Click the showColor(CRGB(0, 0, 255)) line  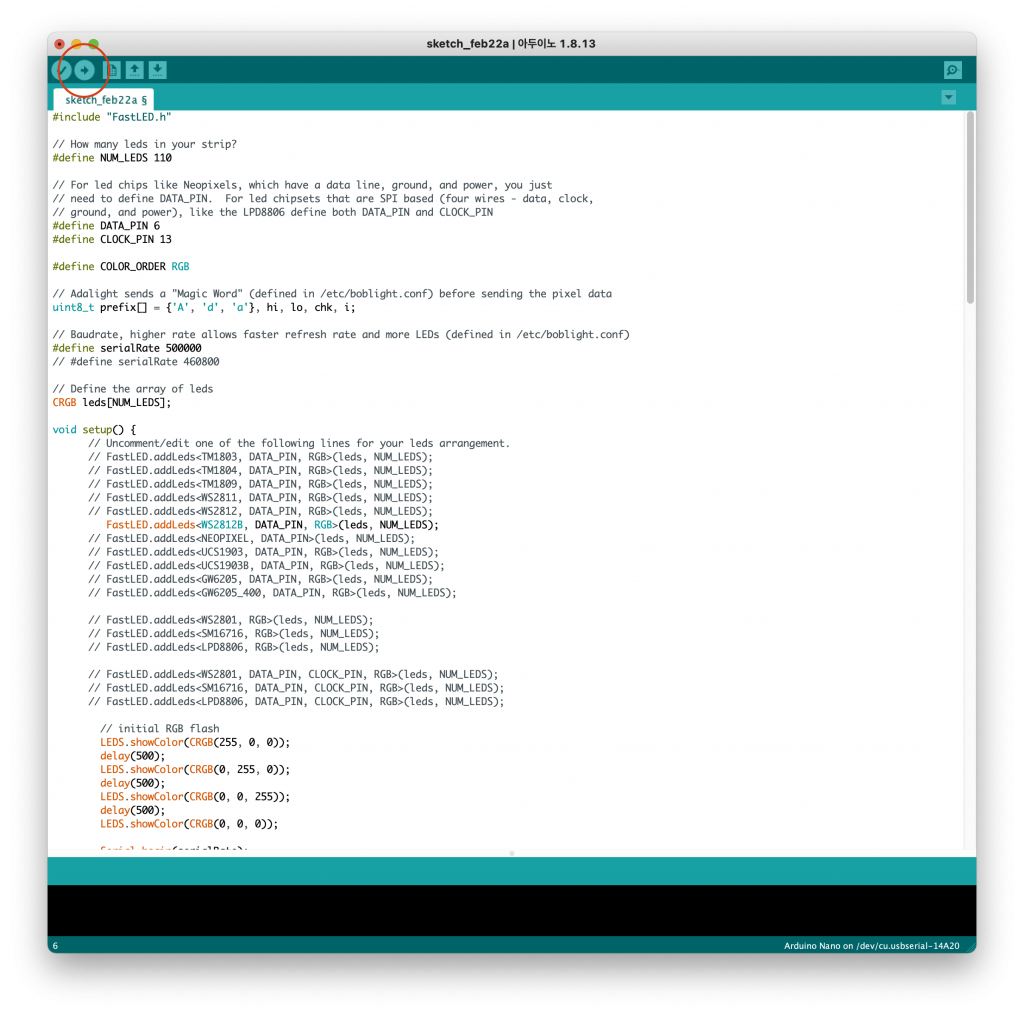pos(195,797)
